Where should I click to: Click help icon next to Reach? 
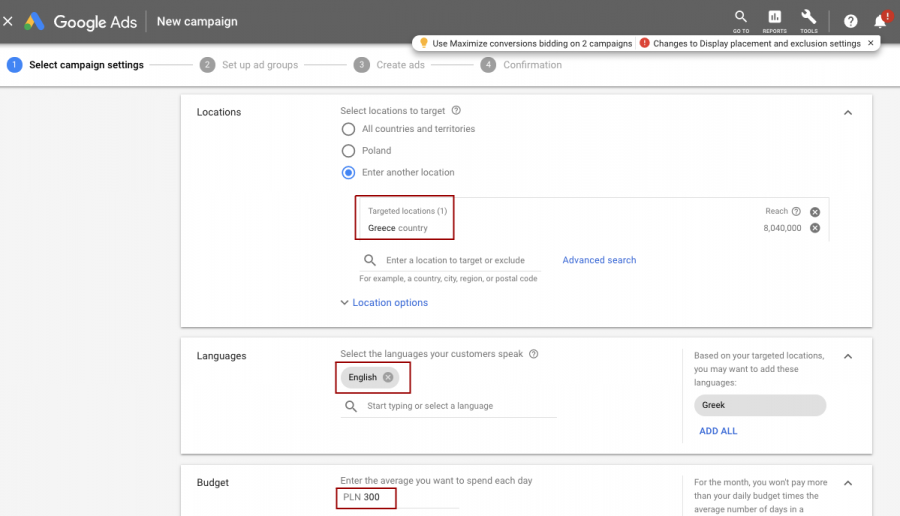pyautogui.click(x=796, y=212)
